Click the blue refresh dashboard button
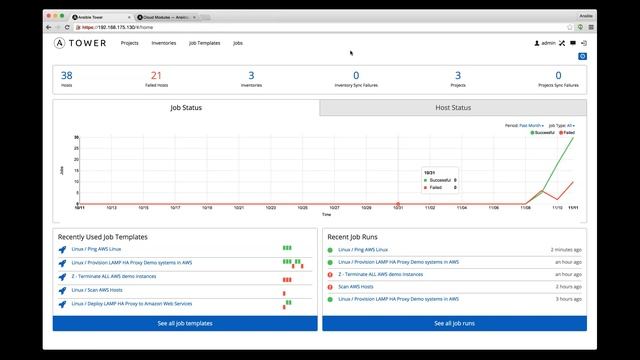 582,56
